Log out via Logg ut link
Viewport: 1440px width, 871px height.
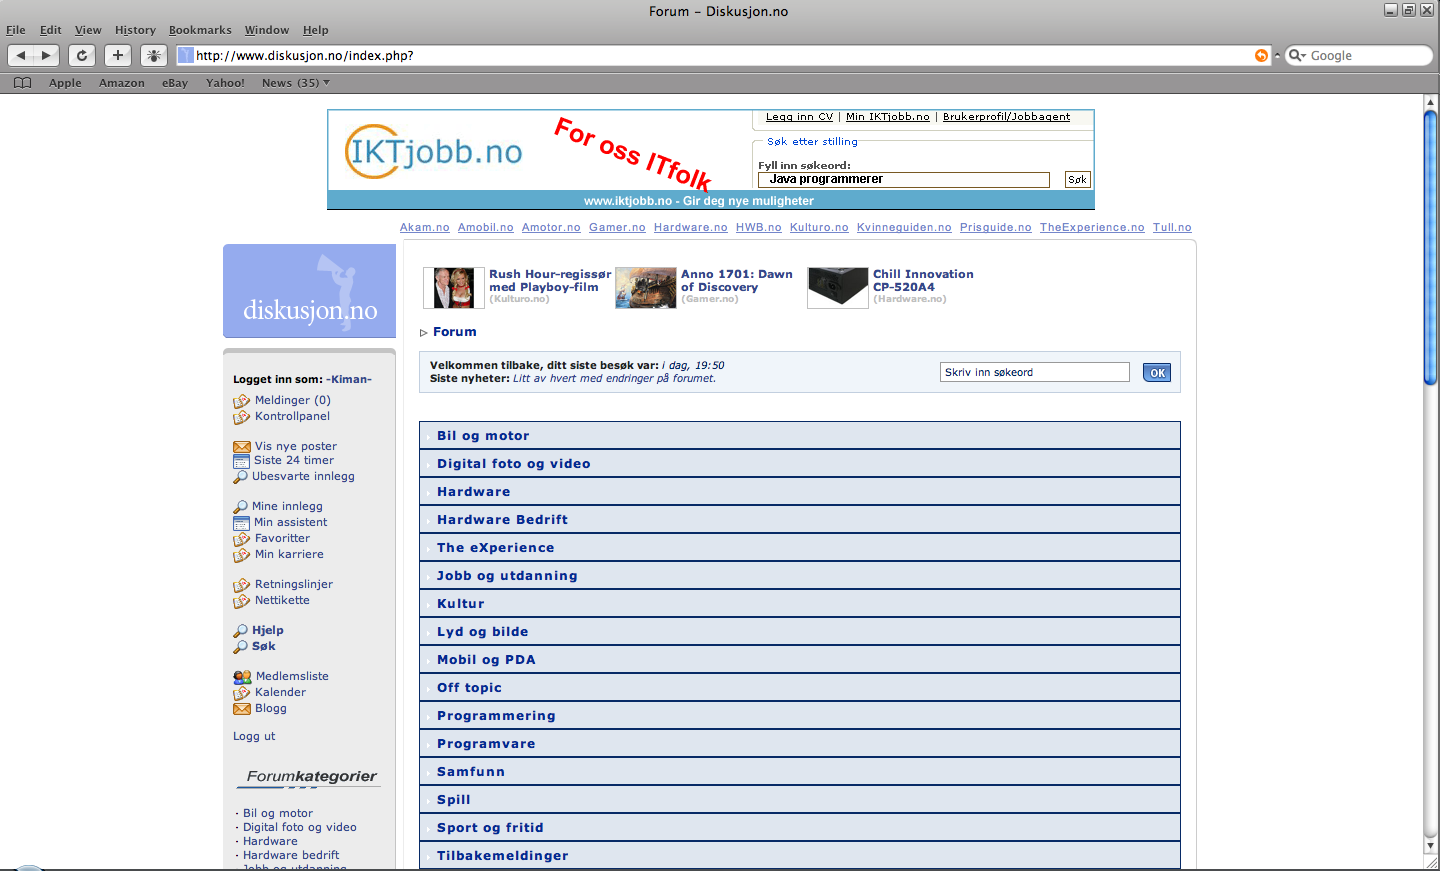click(x=254, y=737)
